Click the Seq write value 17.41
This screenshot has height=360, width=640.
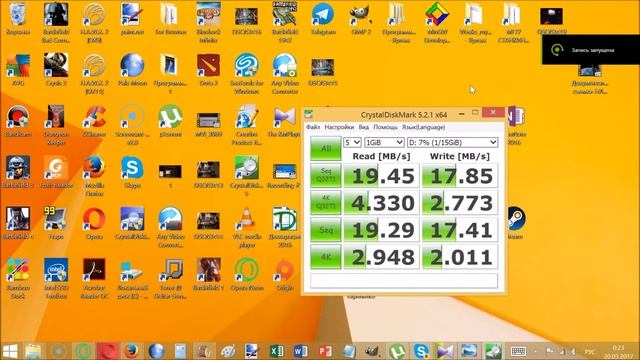pyautogui.click(x=460, y=230)
